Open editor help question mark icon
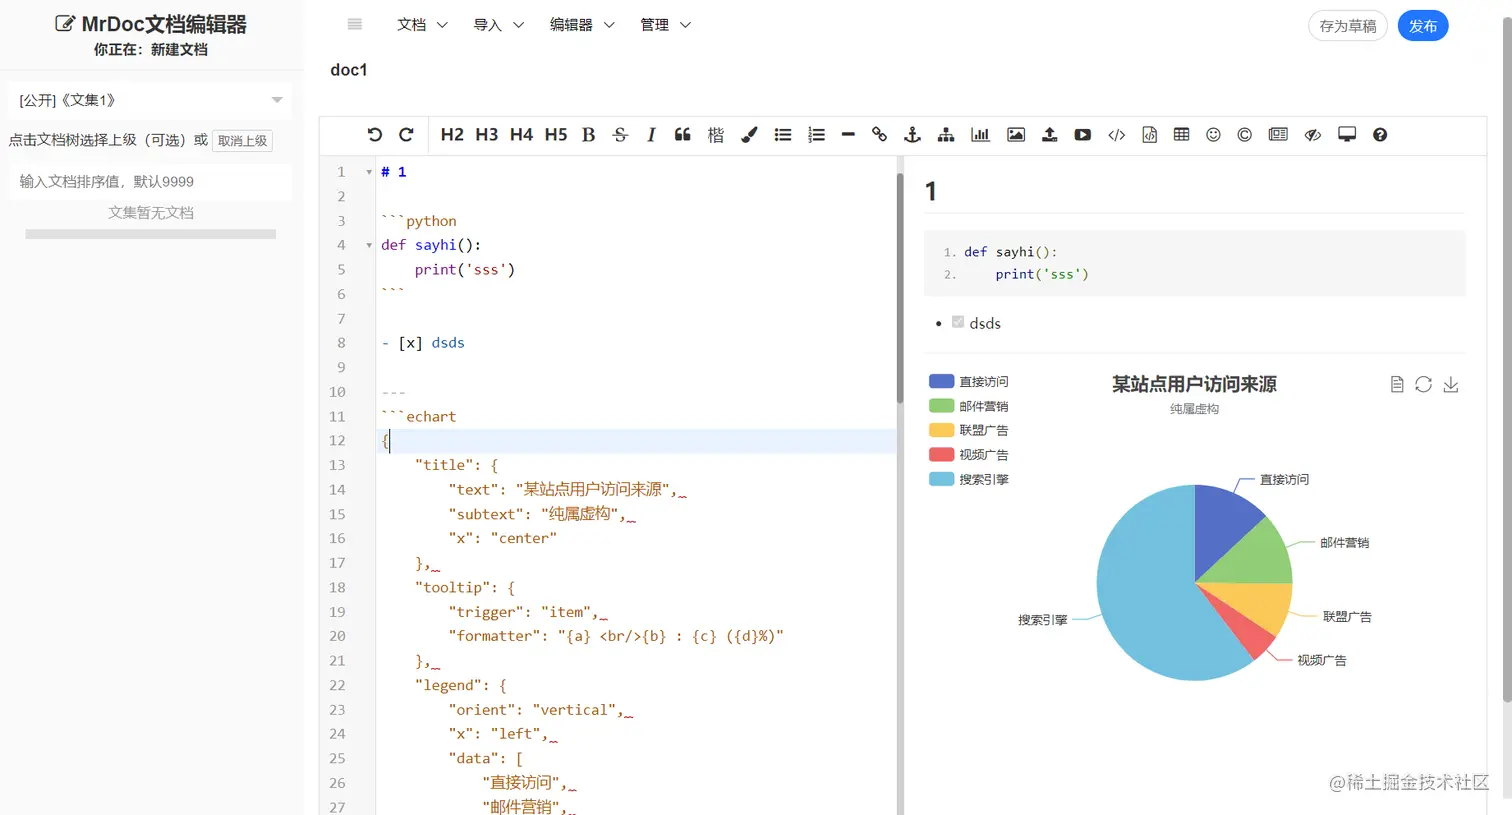 (1380, 135)
